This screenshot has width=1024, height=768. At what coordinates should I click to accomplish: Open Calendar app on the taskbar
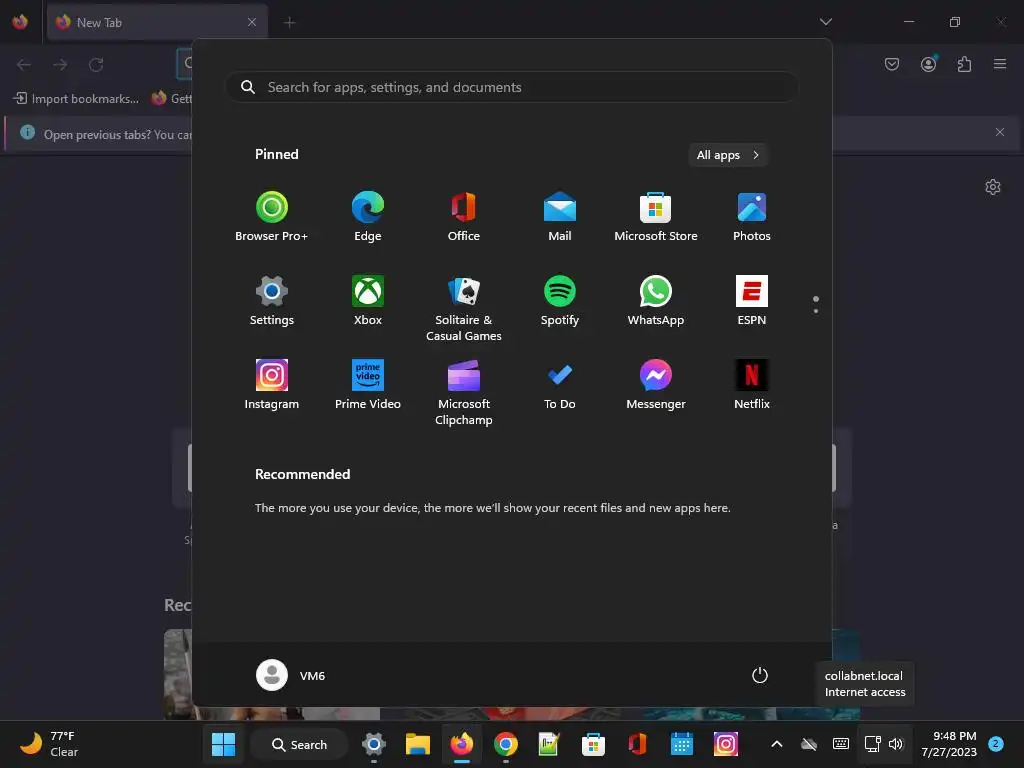[x=681, y=744]
